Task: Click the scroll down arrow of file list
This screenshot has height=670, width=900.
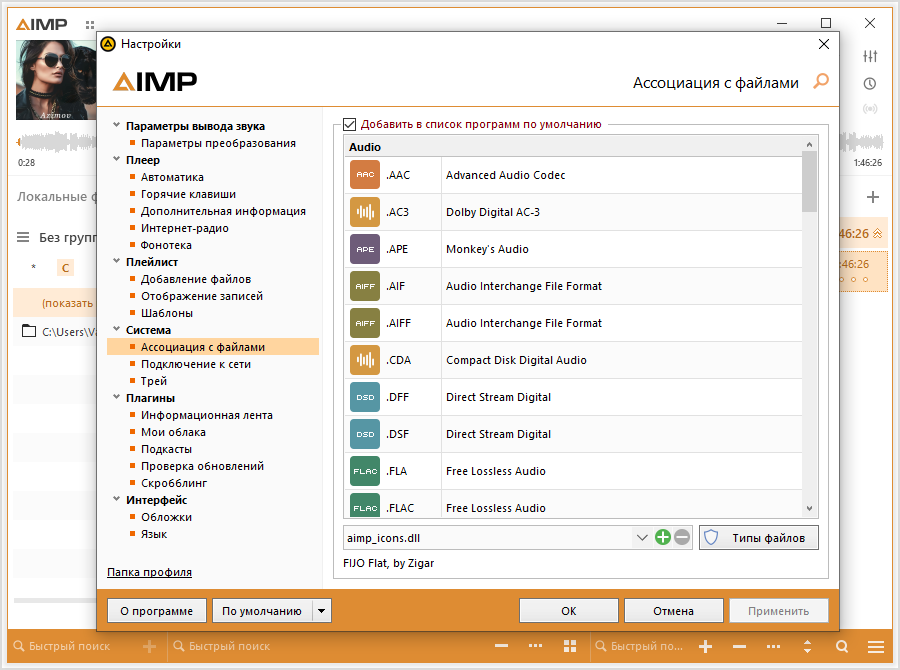Action: click(809, 508)
